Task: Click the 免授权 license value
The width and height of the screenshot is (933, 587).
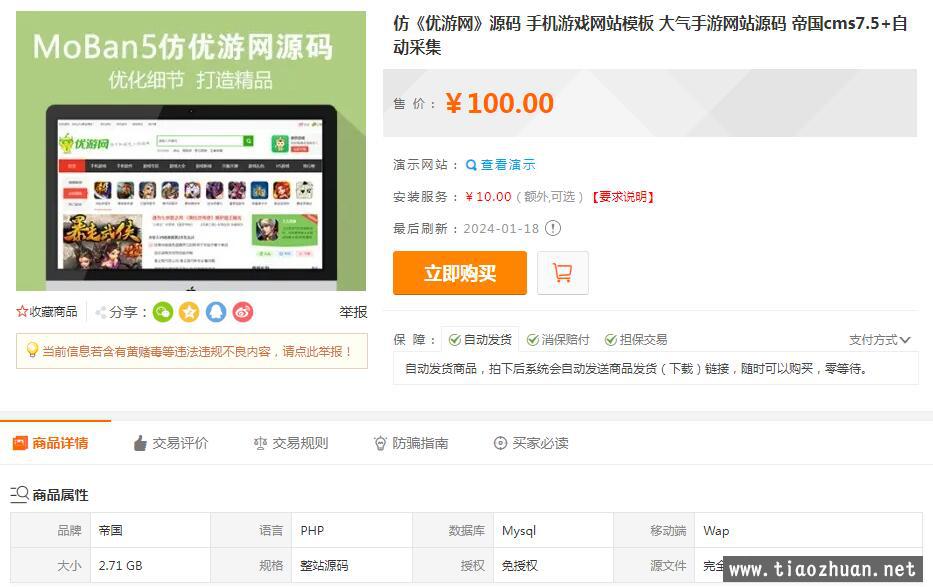Action: [519, 566]
